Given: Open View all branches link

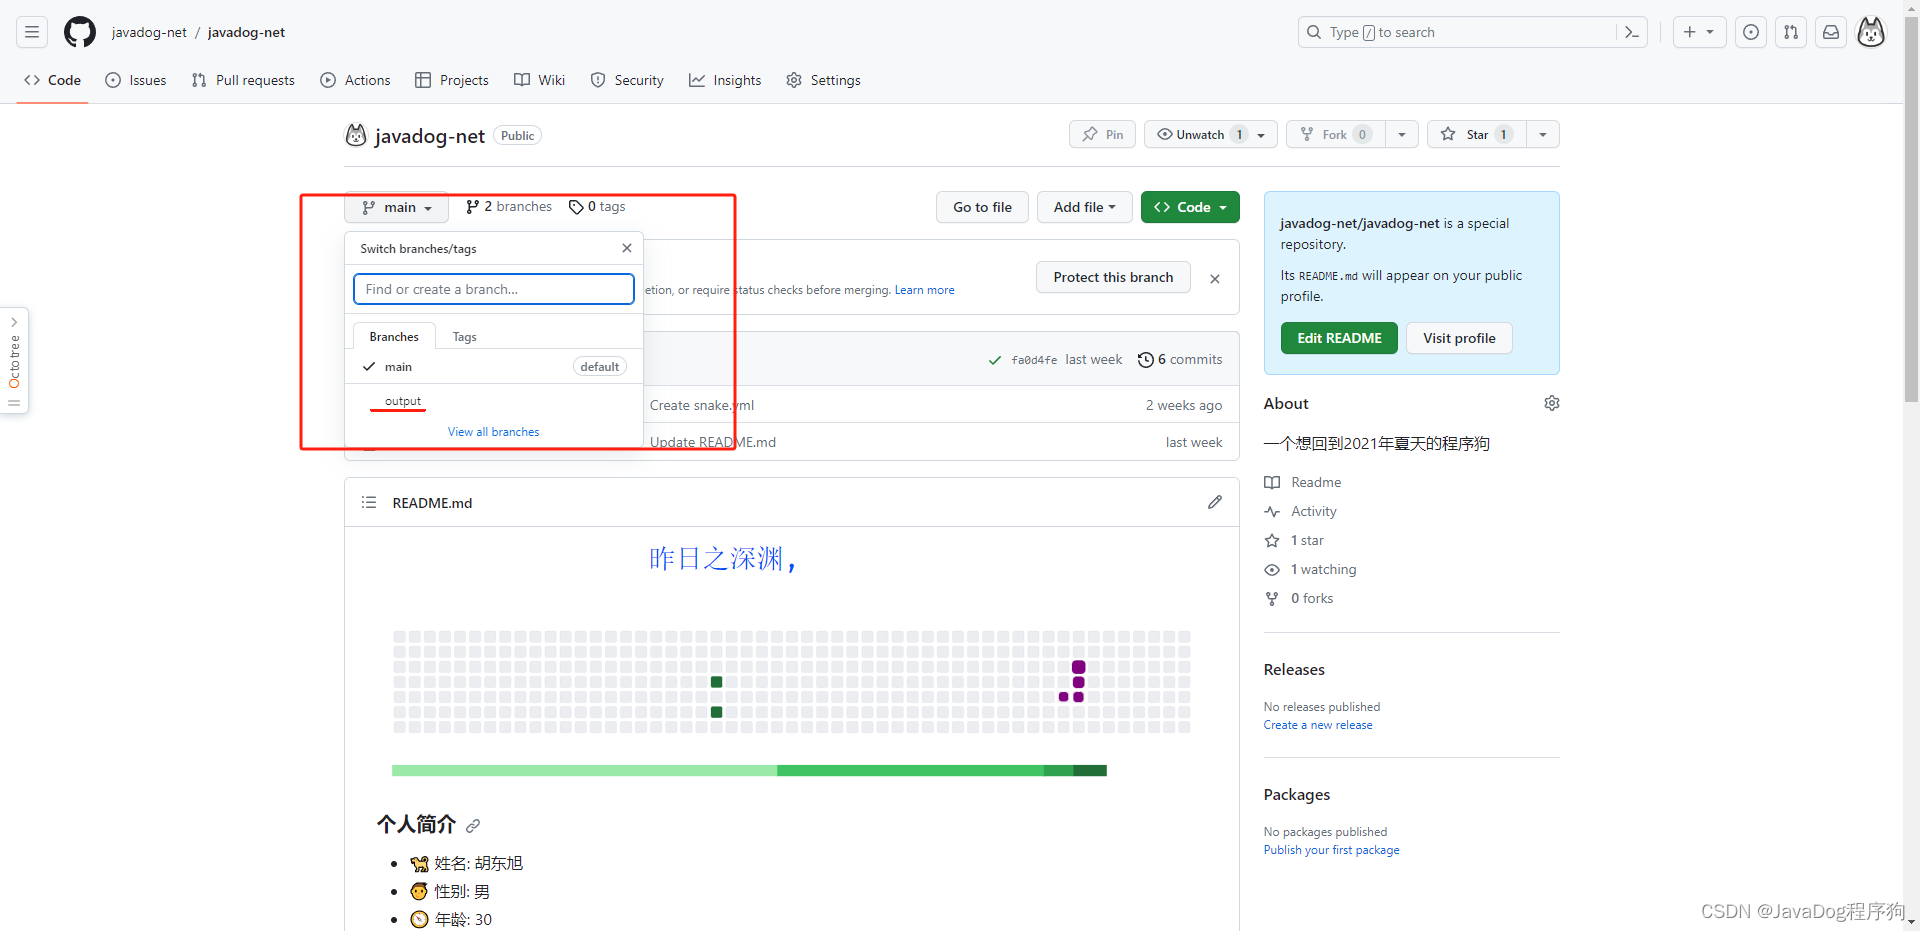Looking at the screenshot, I should (x=493, y=431).
